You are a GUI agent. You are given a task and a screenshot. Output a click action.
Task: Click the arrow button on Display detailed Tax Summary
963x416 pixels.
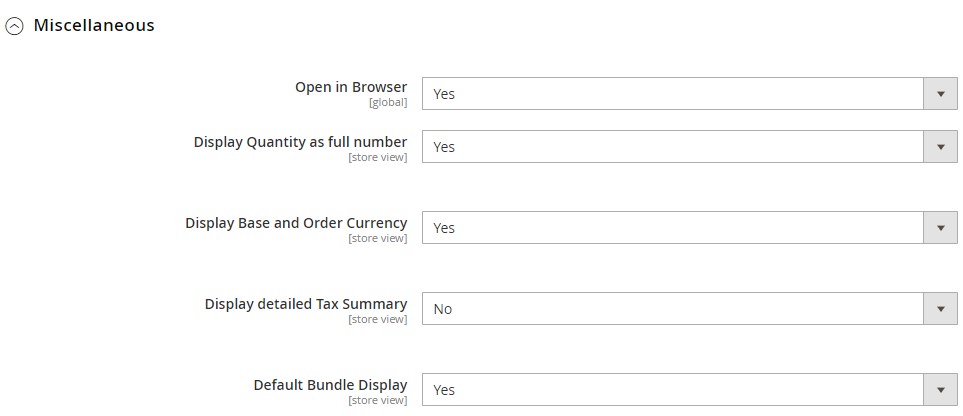point(940,309)
